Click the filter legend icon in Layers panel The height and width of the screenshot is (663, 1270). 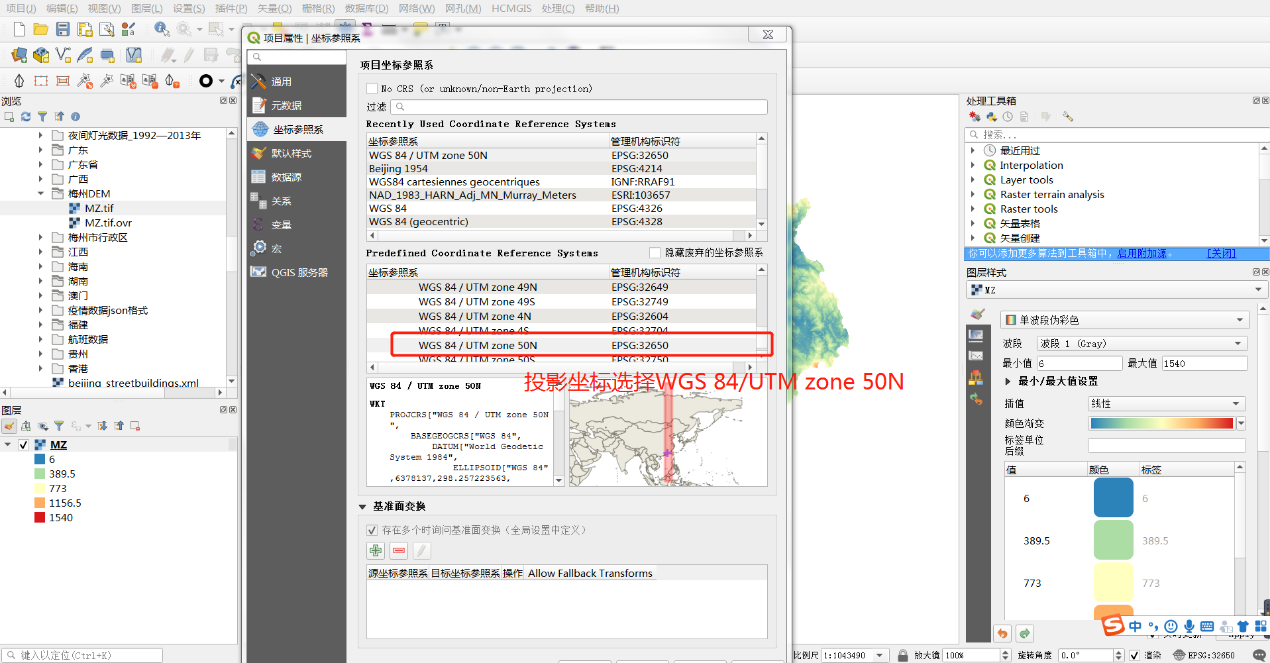pyautogui.click(x=58, y=426)
